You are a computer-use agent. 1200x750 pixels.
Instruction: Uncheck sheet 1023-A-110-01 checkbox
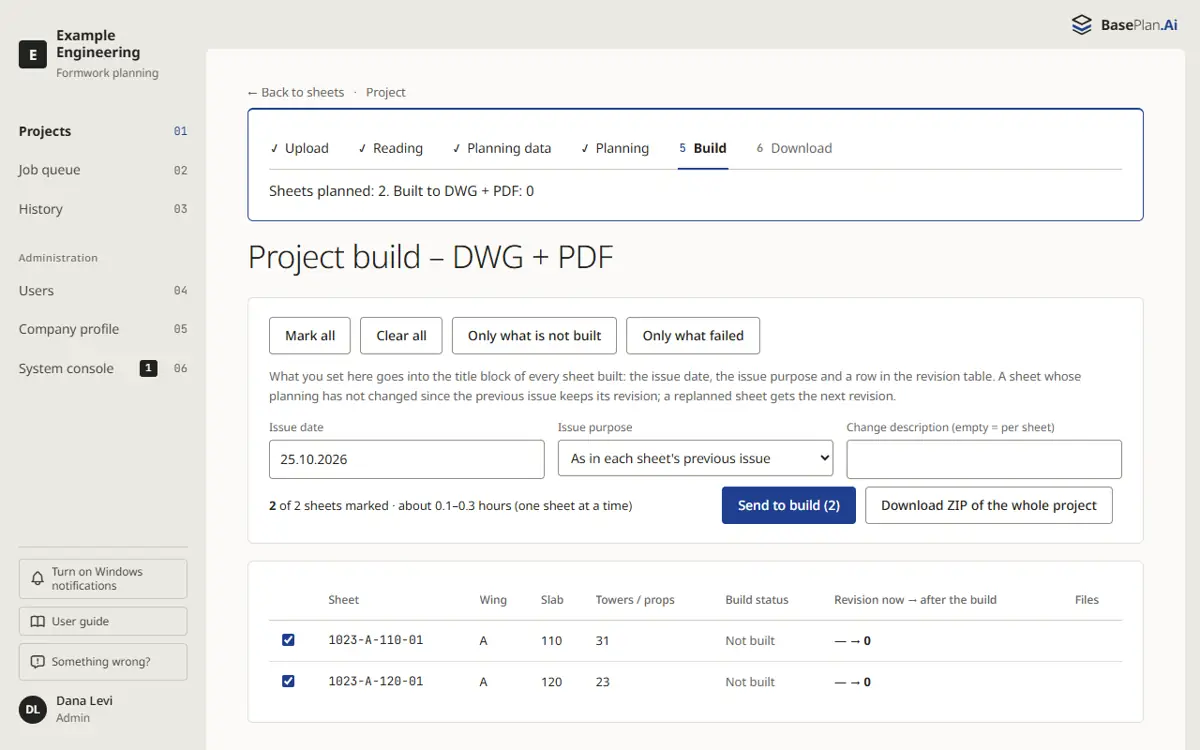(x=288, y=640)
